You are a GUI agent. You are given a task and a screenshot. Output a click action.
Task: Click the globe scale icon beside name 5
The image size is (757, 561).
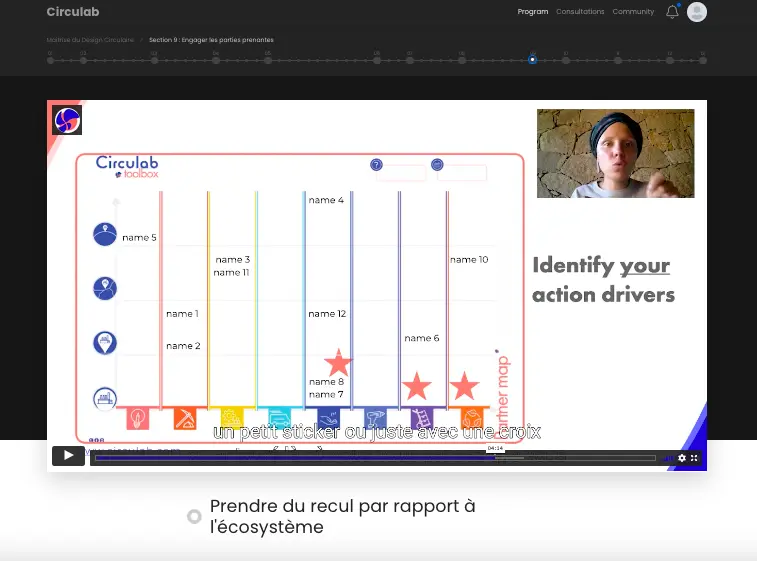coord(105,234)
